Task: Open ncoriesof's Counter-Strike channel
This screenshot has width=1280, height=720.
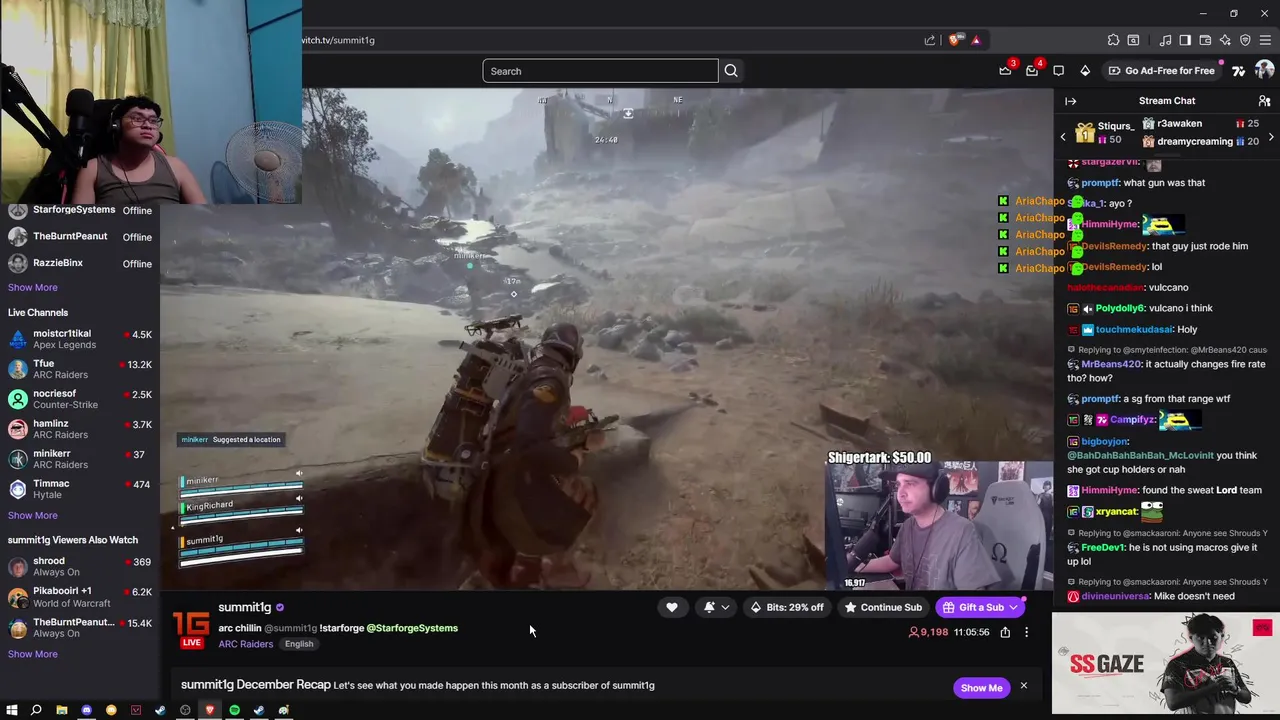Action: (80, 399)
